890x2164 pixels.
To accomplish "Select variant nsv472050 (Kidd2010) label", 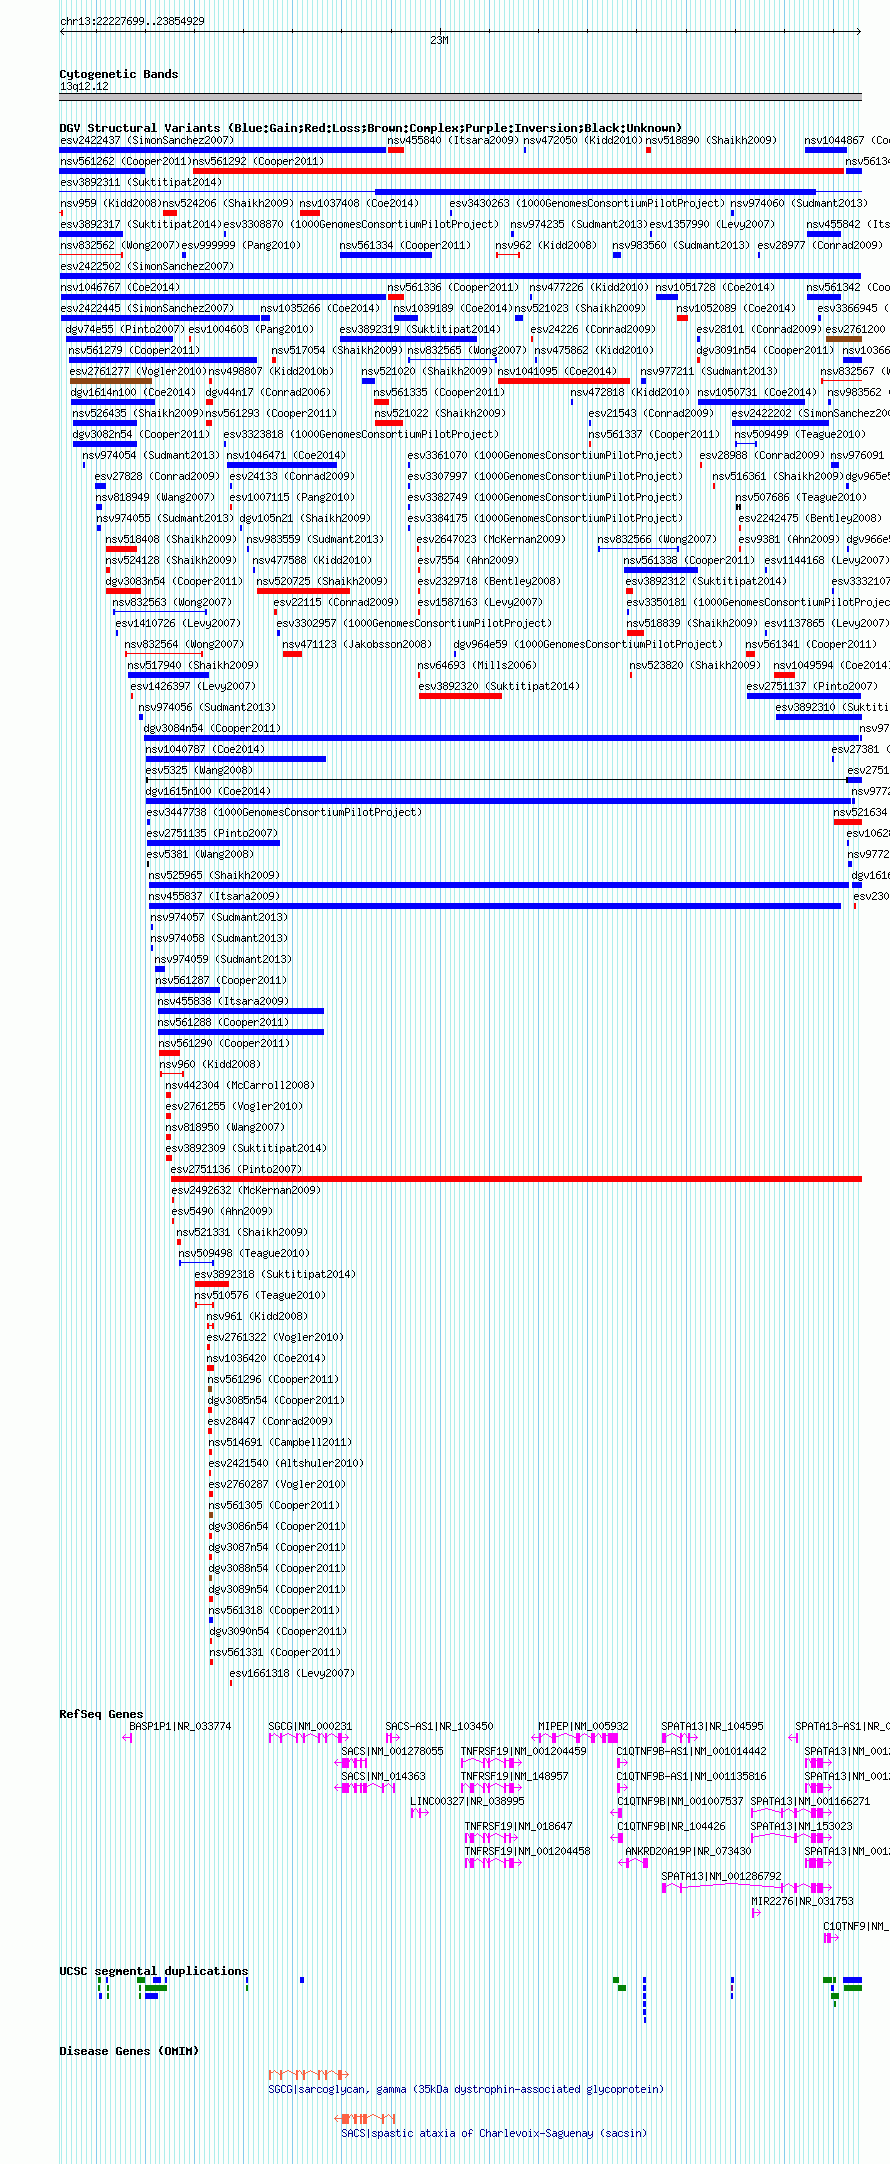I will tap(583, 140).
